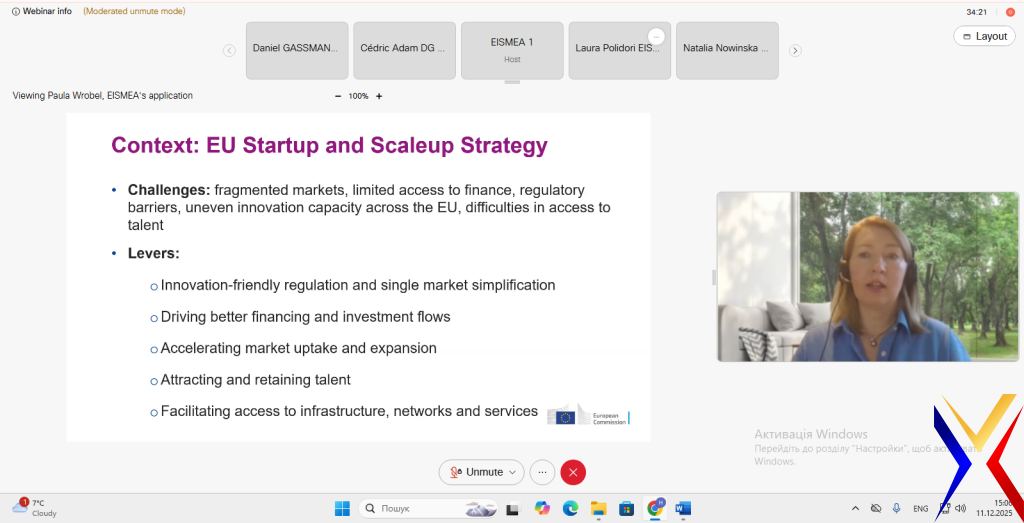Switch to Chrome in the taskbar
1024x523 pixels.
pos(656,508)
